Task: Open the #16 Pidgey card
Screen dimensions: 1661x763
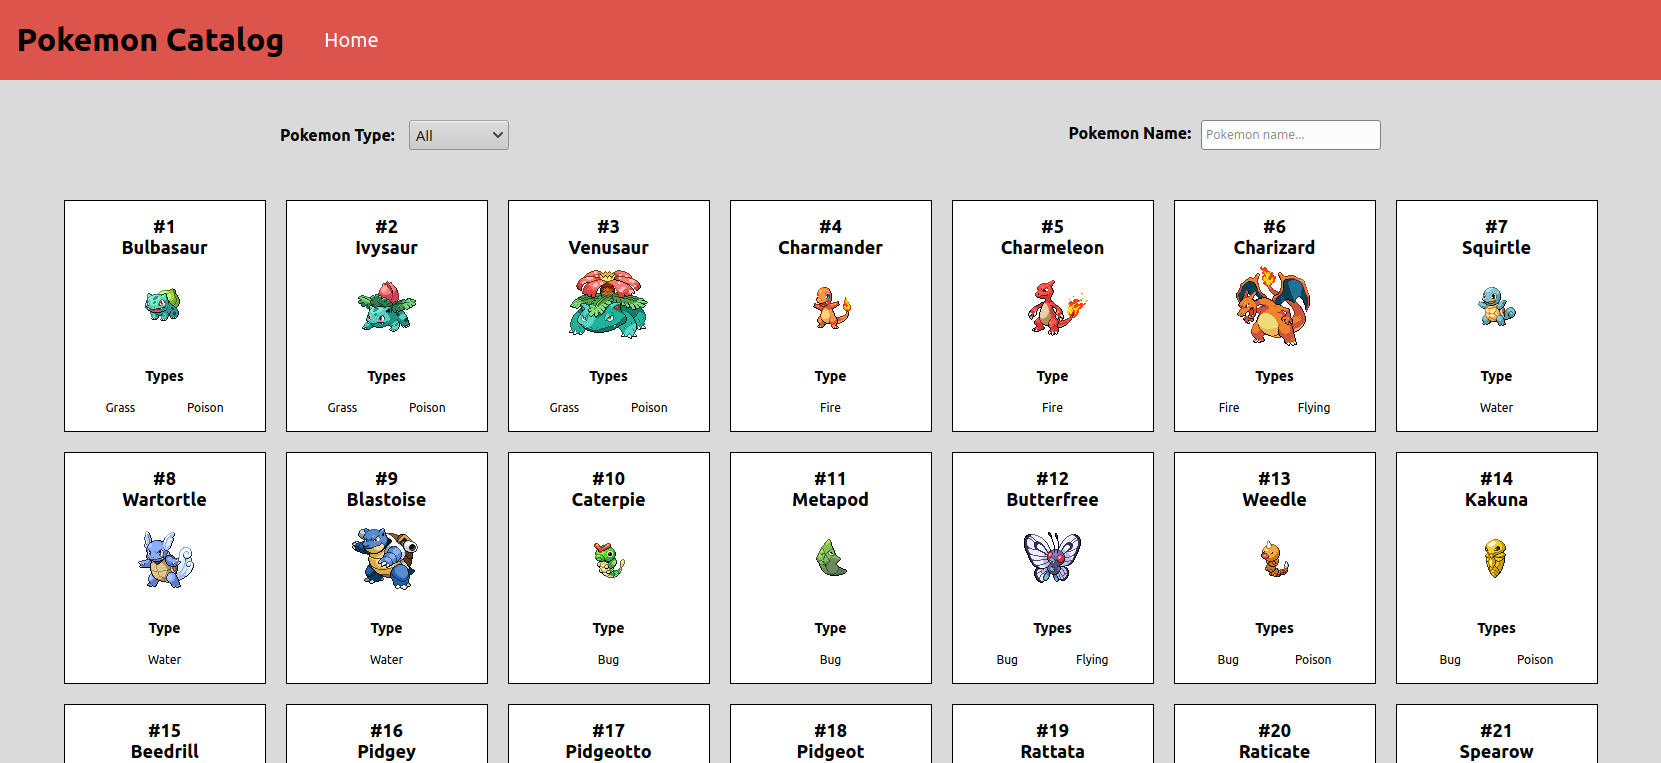Action: pos(387,734)
